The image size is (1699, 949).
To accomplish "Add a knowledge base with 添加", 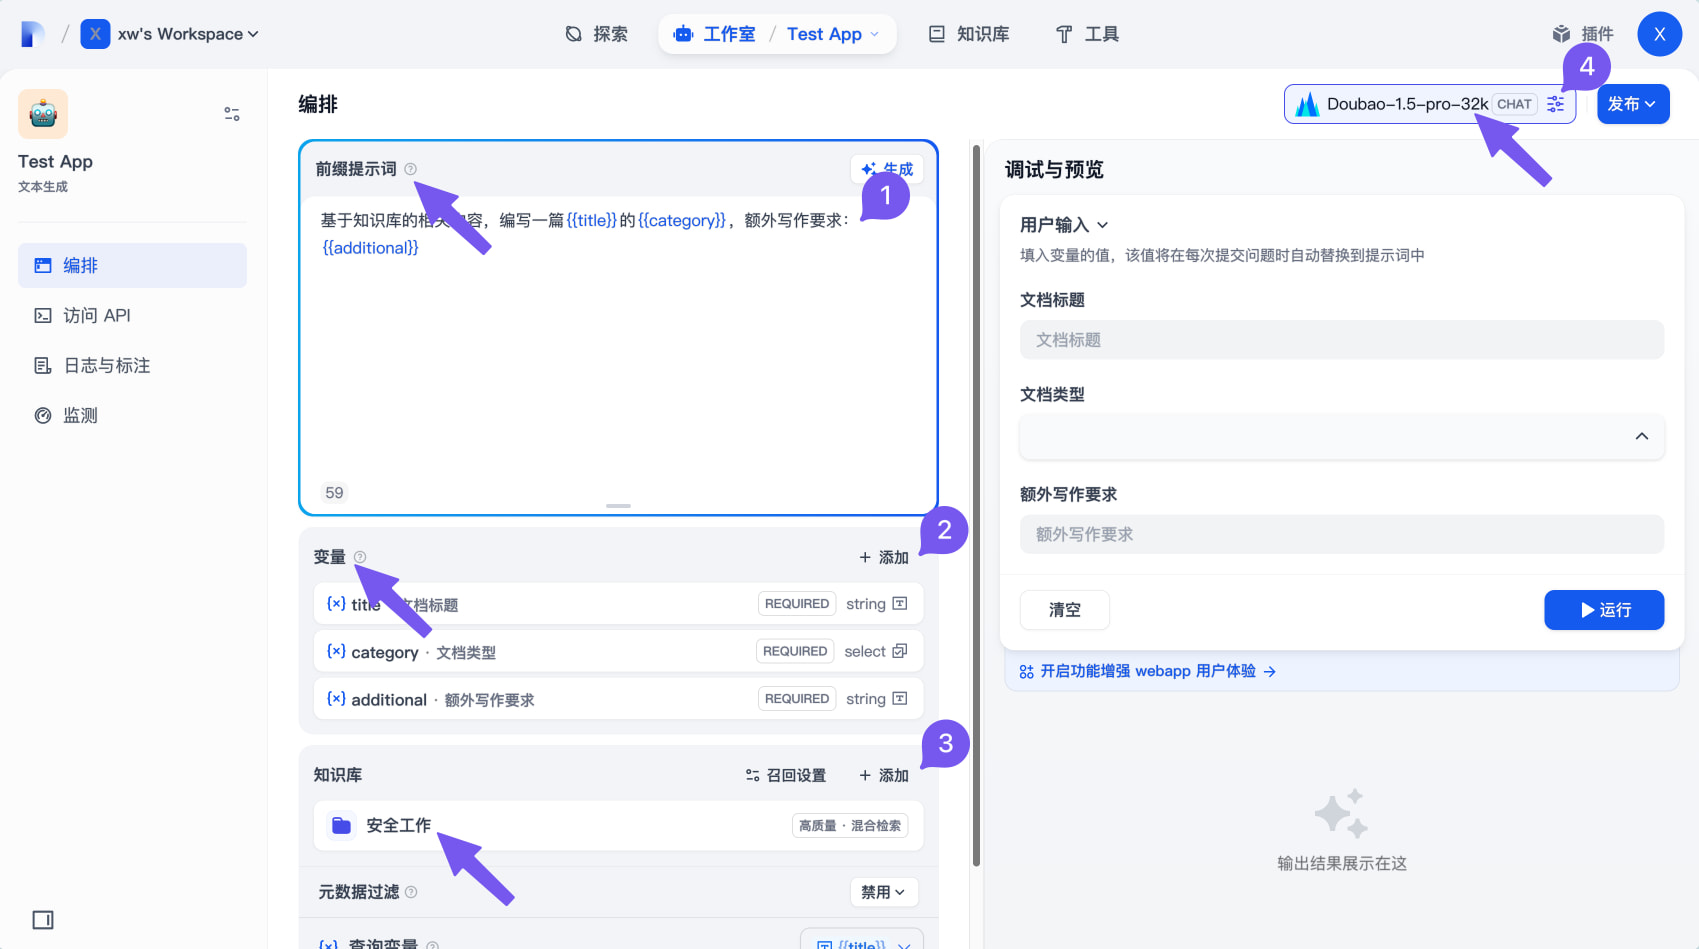I will pyautogui.click(x=884, y=775).
